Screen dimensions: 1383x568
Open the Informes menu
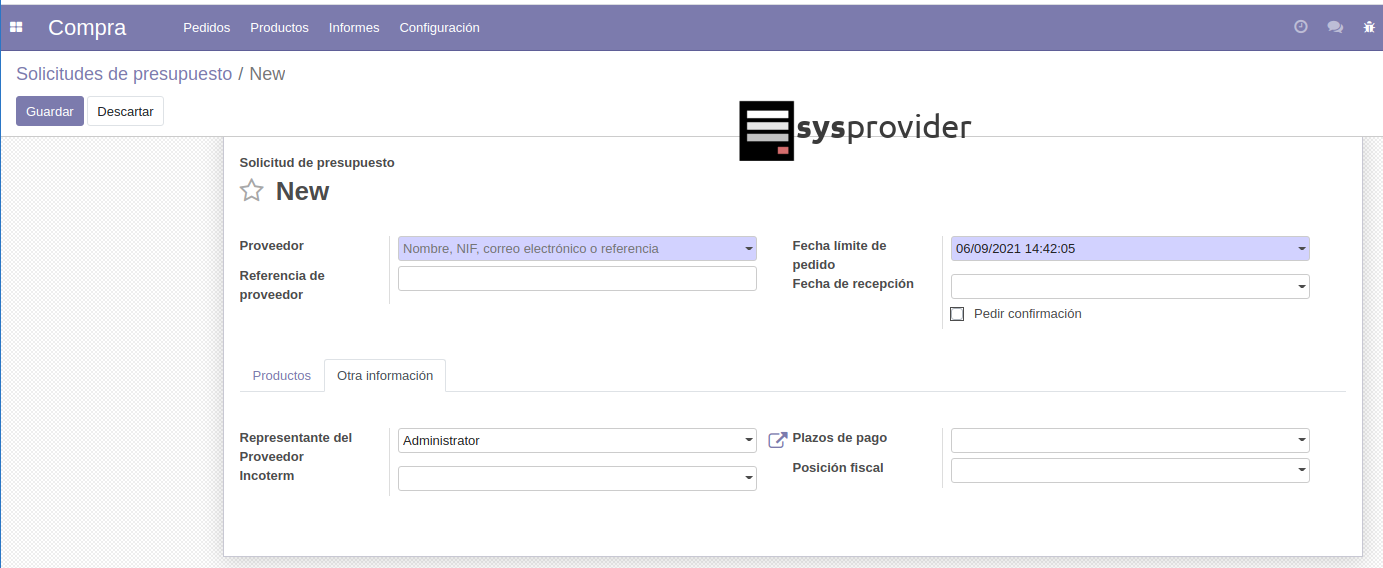[354, 27]
